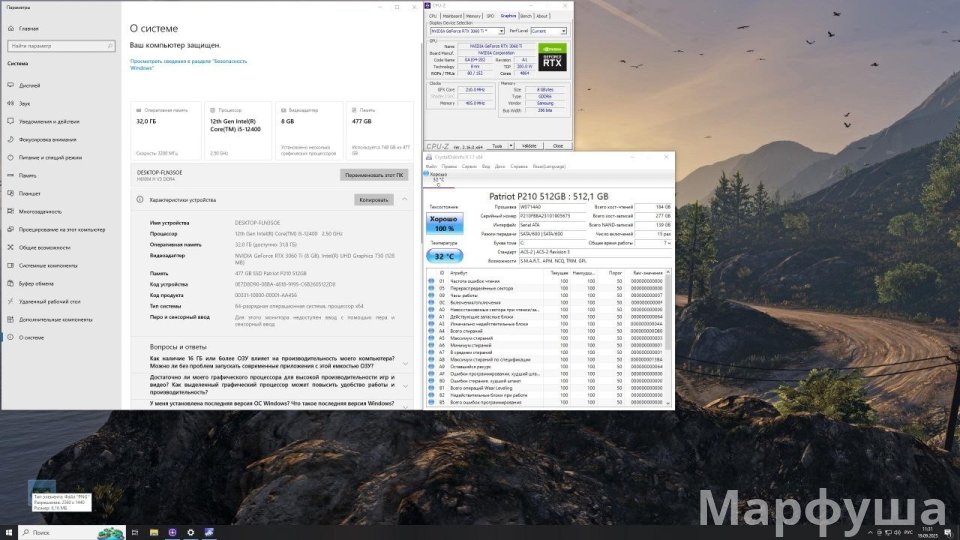
Task: Expand the CPU-Z Tools dropdown arrow
Action: 513,145
